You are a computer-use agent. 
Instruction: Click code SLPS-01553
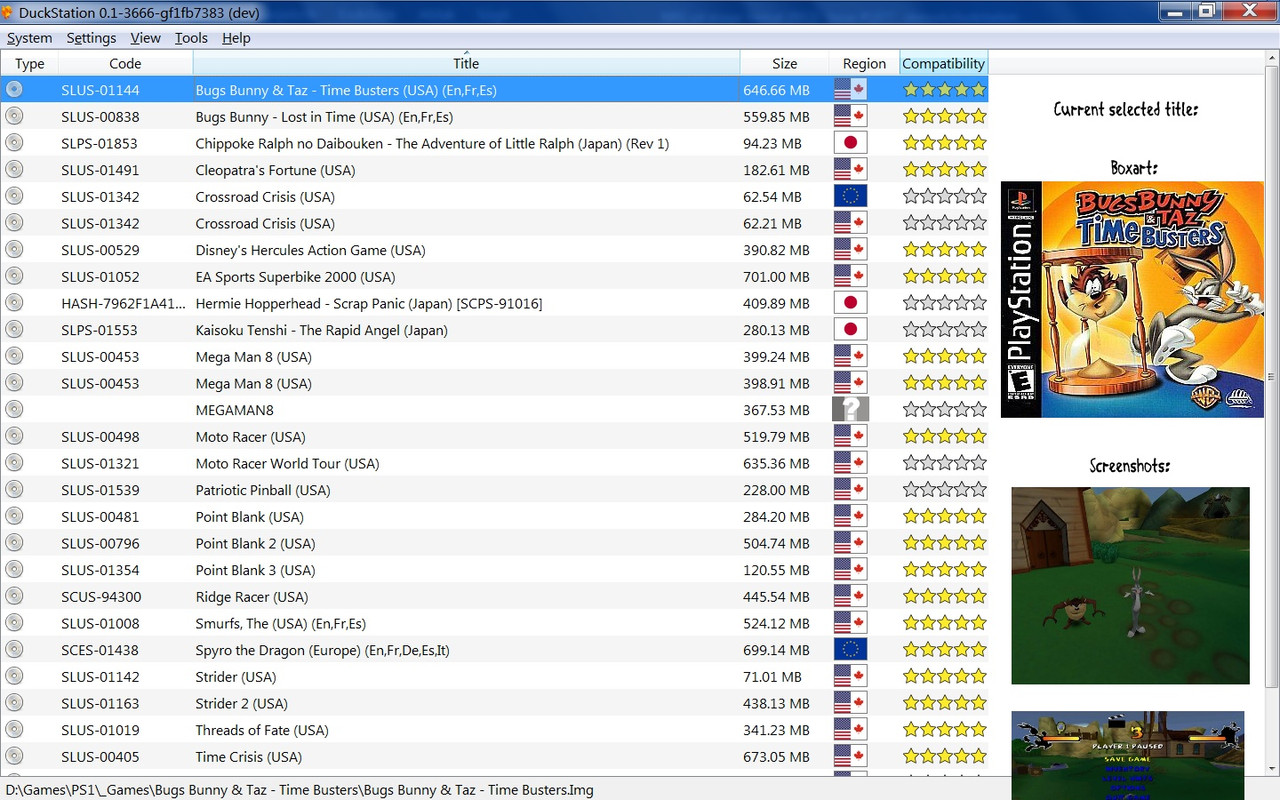coord(99,329)
